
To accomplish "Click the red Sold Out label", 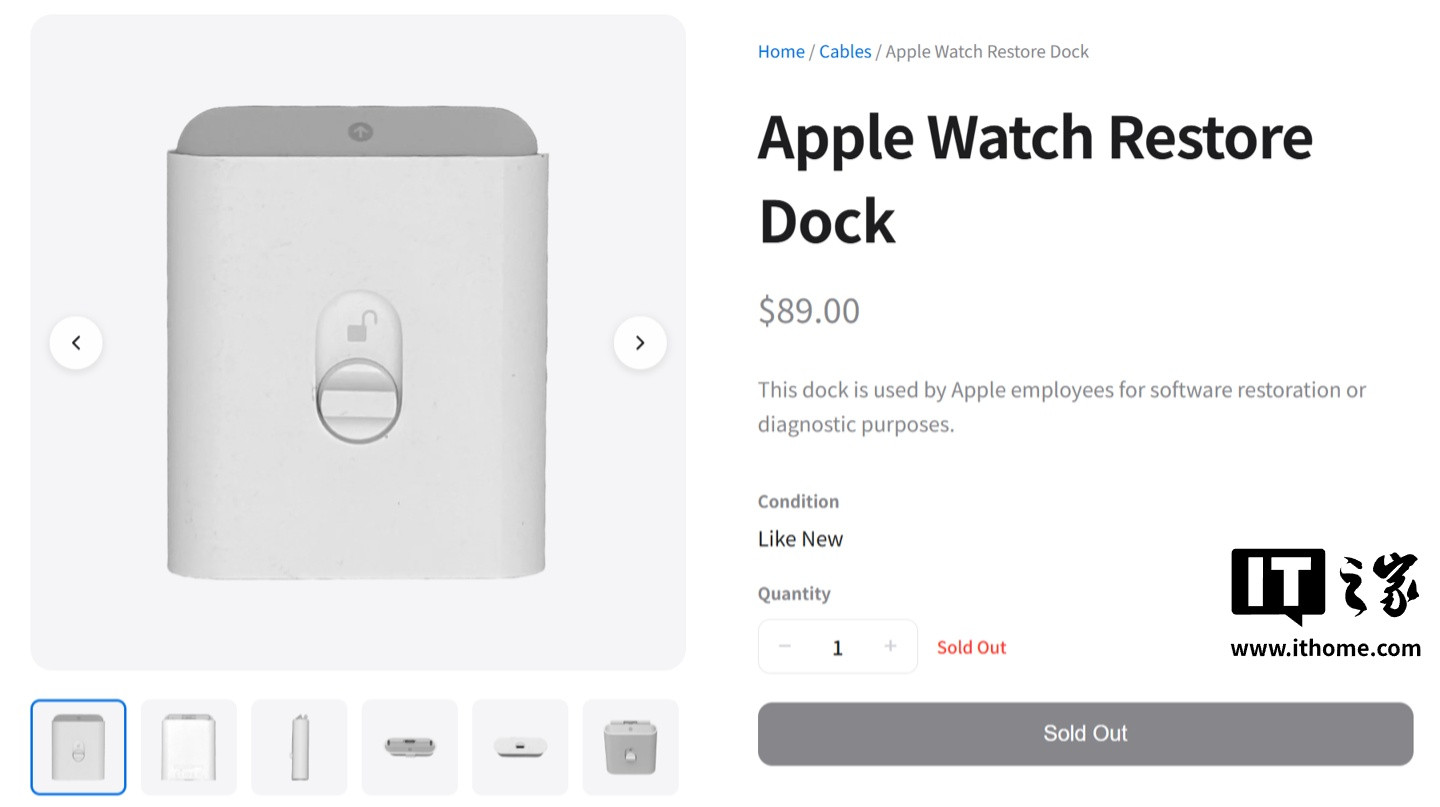I will [971, 647].
